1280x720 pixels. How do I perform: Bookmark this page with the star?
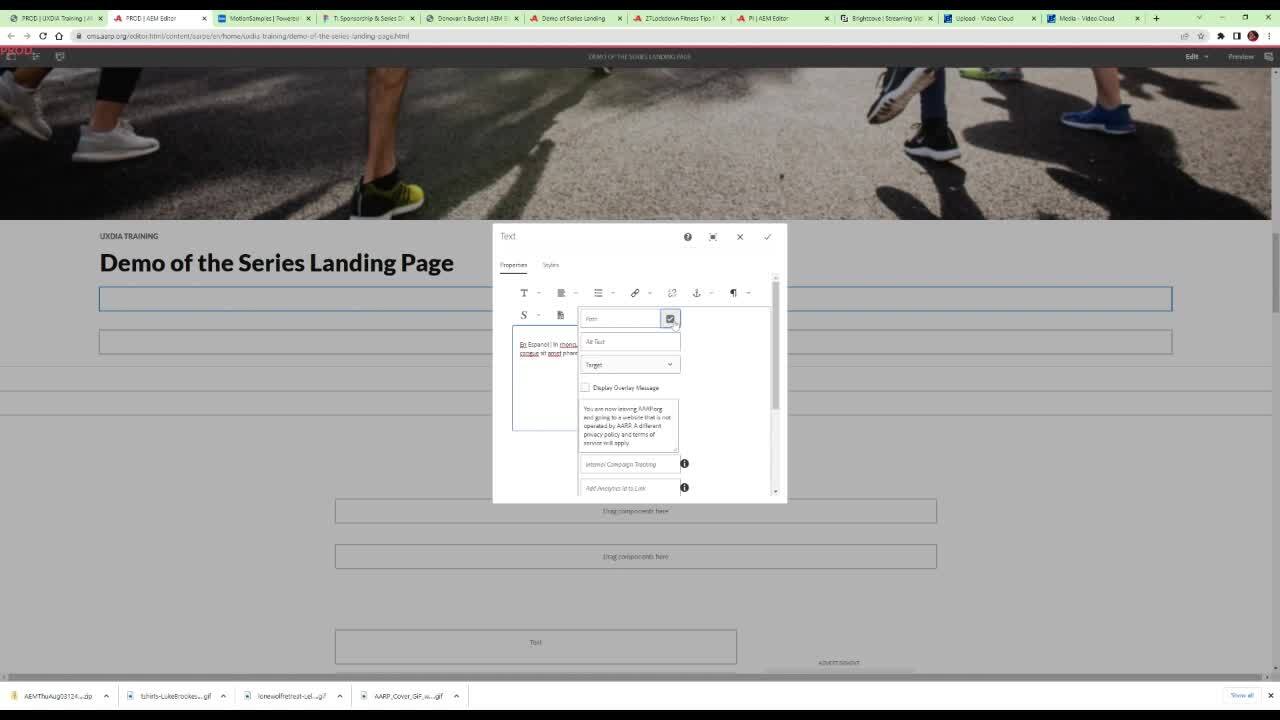pos(1201,36)
